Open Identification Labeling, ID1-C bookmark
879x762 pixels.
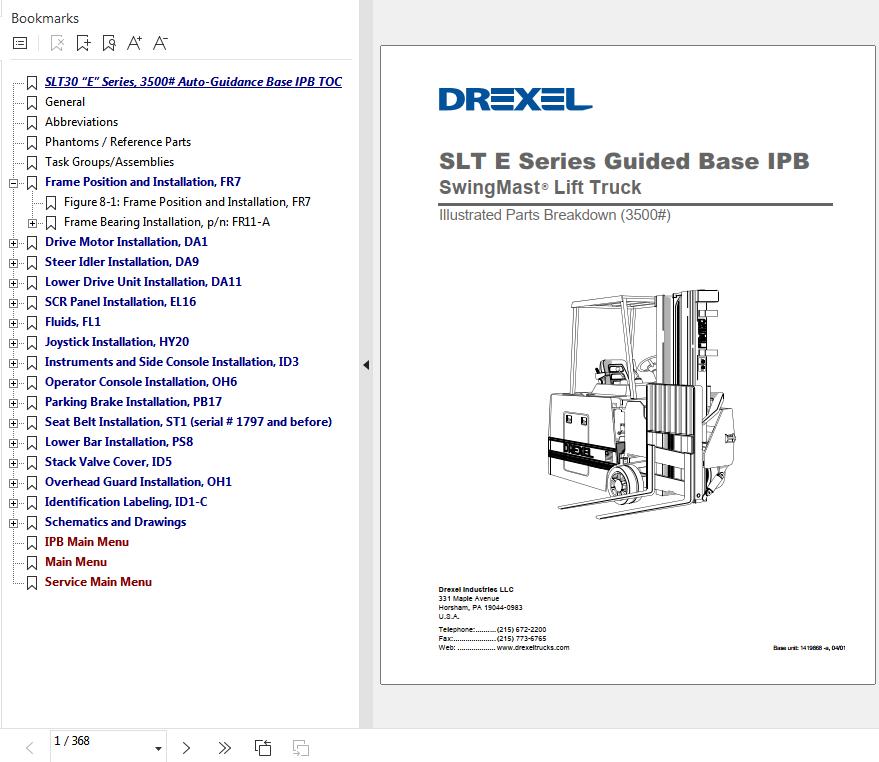click(x=126, y=502)
